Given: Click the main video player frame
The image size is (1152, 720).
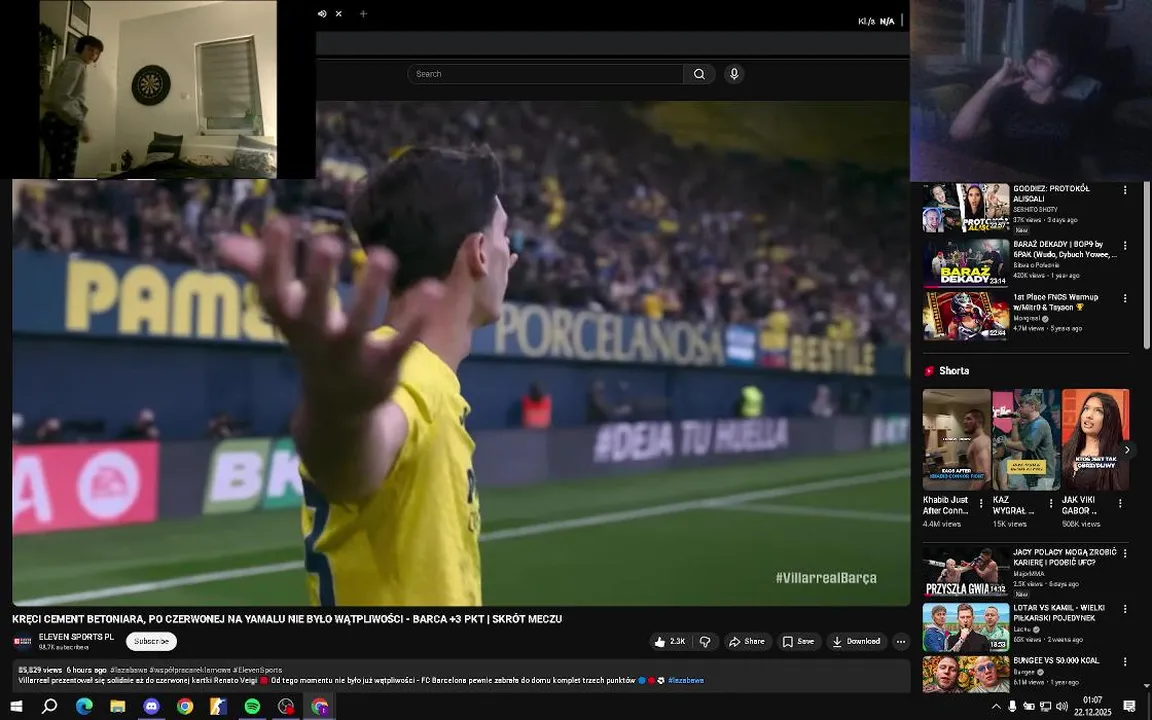Looking at the screenshot, I should pos(461,353).
